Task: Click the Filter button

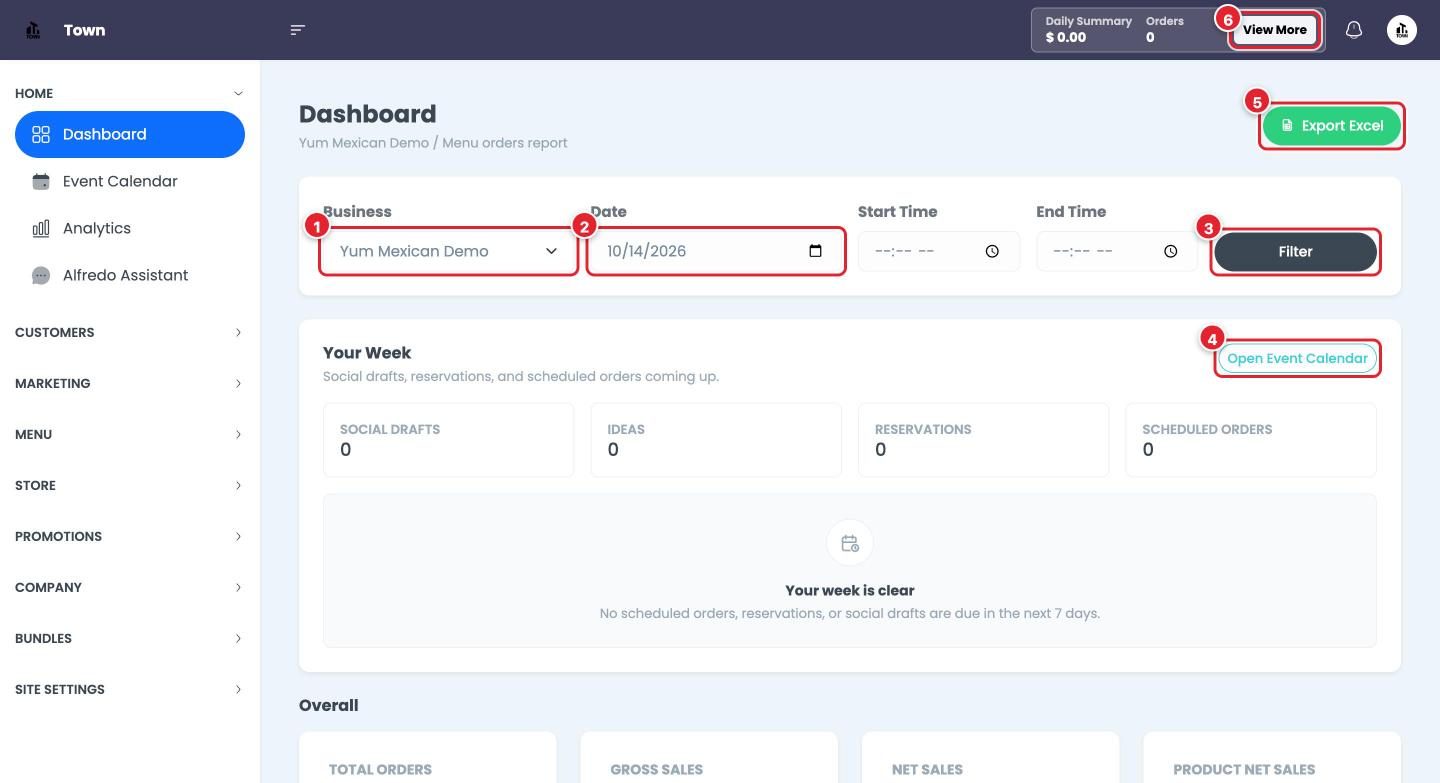Action: click(1295, 252)
